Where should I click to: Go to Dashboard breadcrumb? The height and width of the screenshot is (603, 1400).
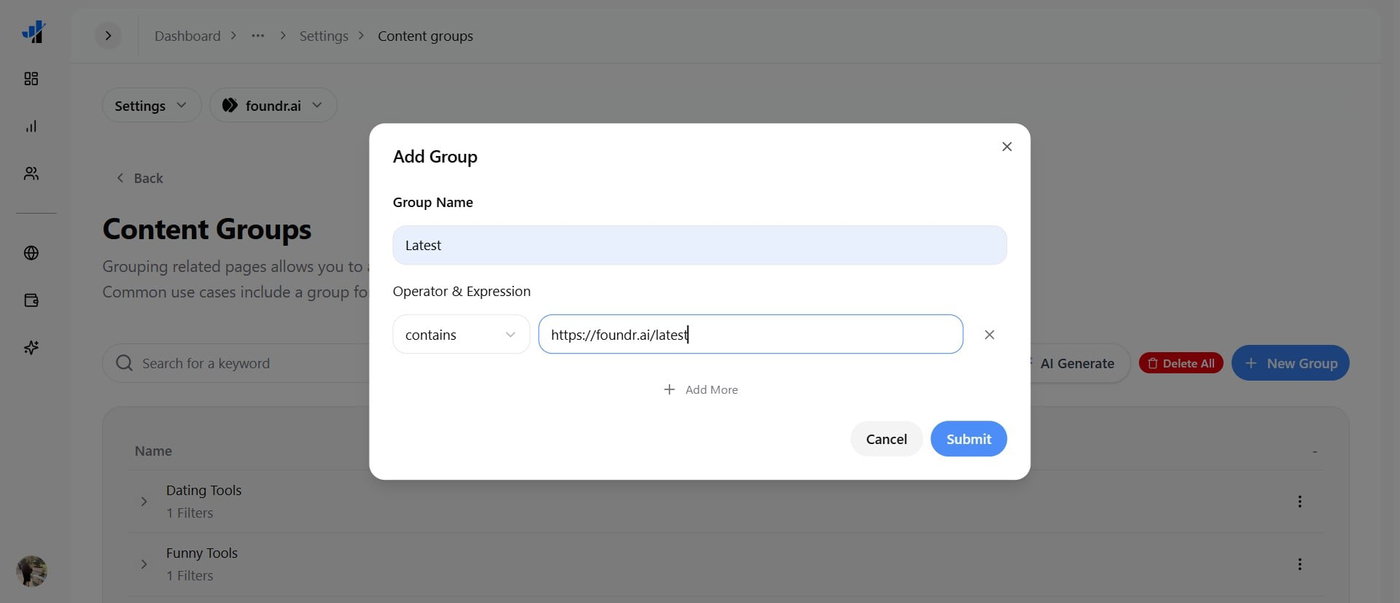click(x=187, y=36)
